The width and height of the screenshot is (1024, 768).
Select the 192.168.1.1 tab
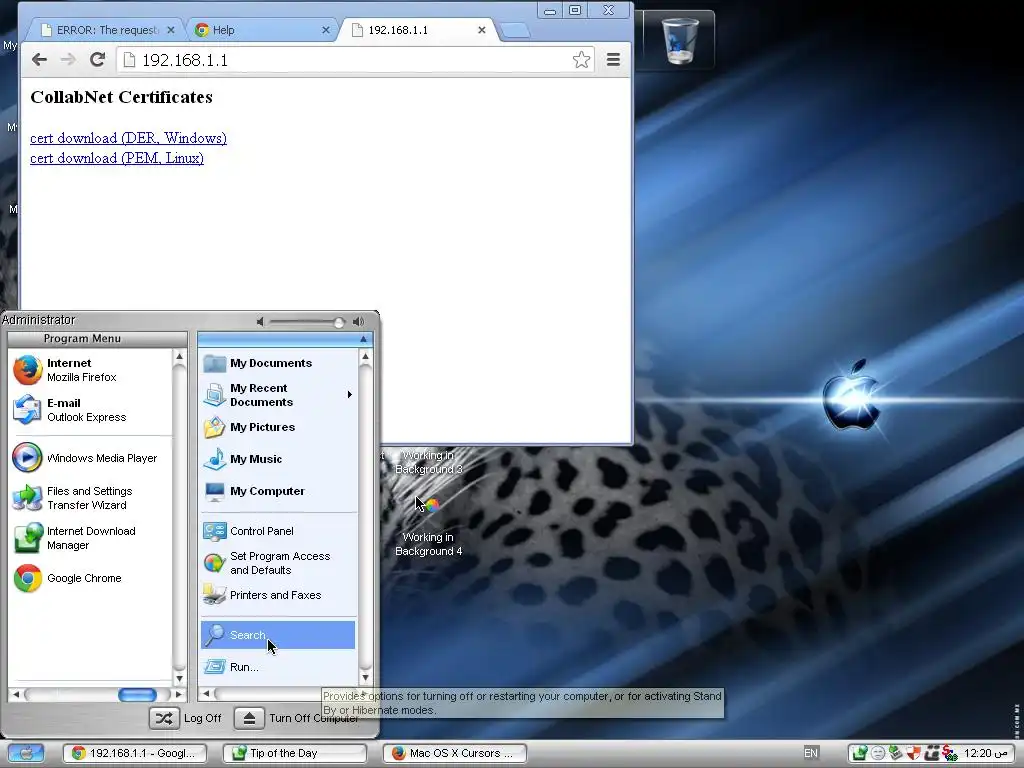point(418,30)
